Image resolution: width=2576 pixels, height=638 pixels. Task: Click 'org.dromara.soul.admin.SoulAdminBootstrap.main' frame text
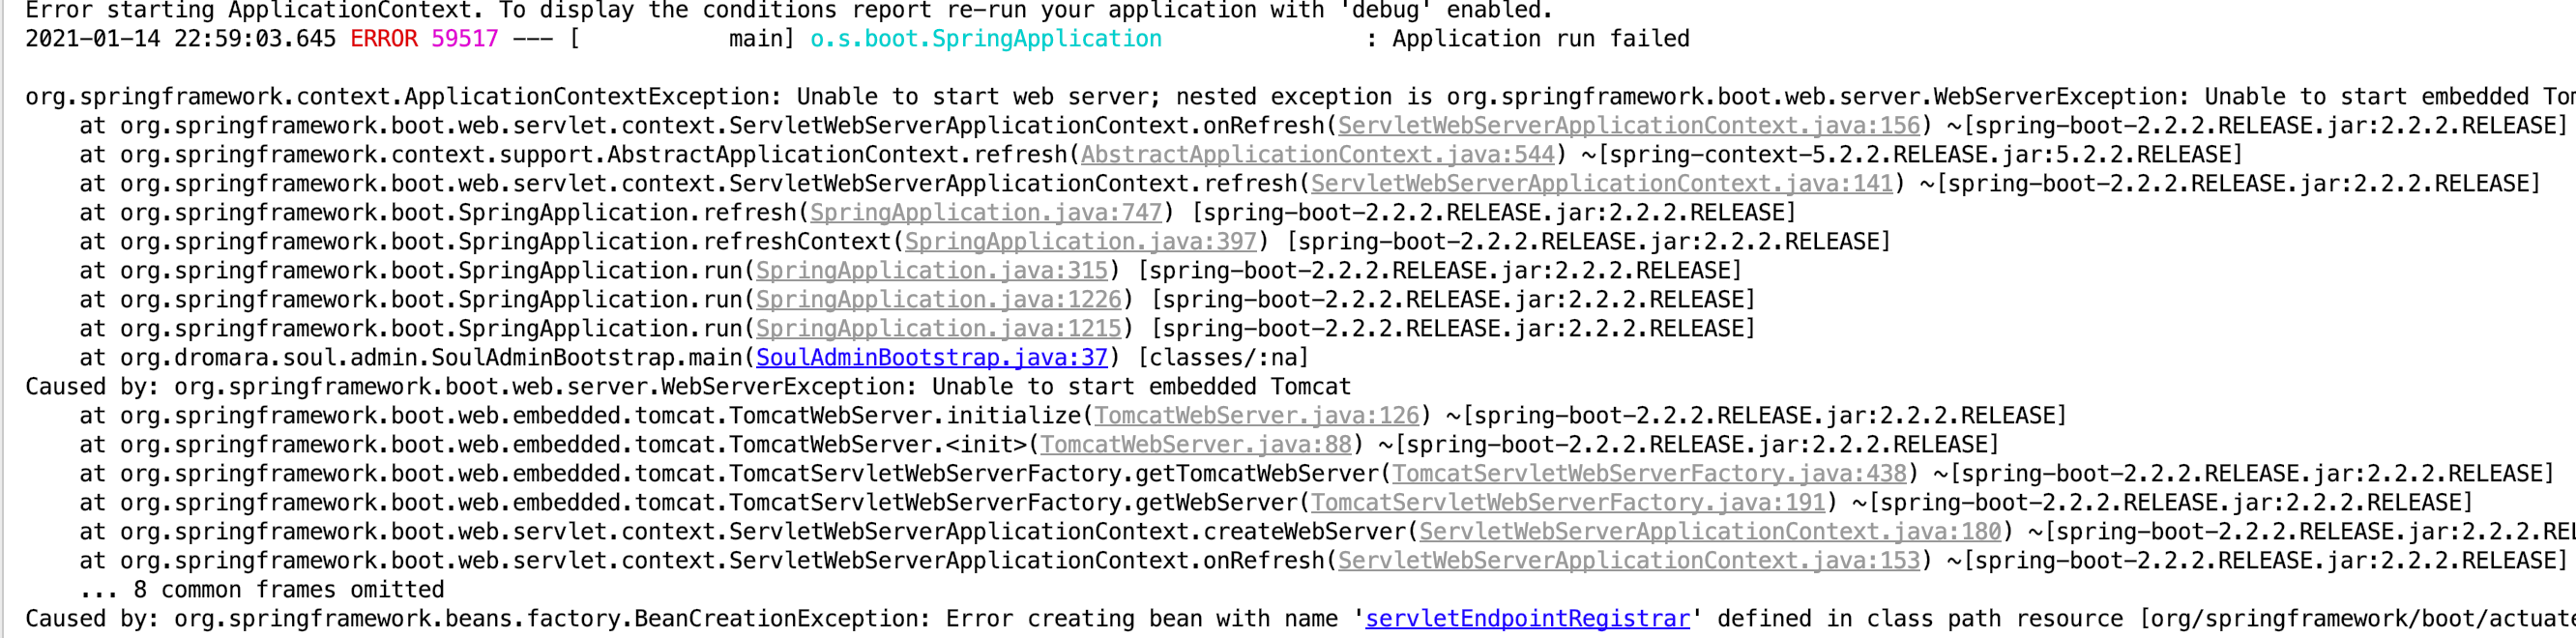click(x=432, y=358)
